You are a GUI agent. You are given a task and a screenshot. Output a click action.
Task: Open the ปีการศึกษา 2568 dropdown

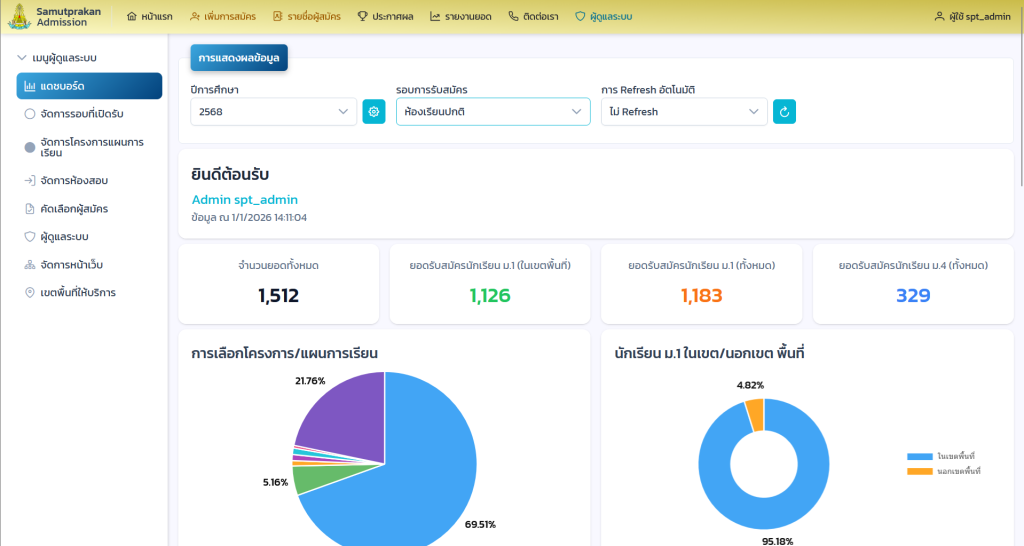tap(273, 112)
